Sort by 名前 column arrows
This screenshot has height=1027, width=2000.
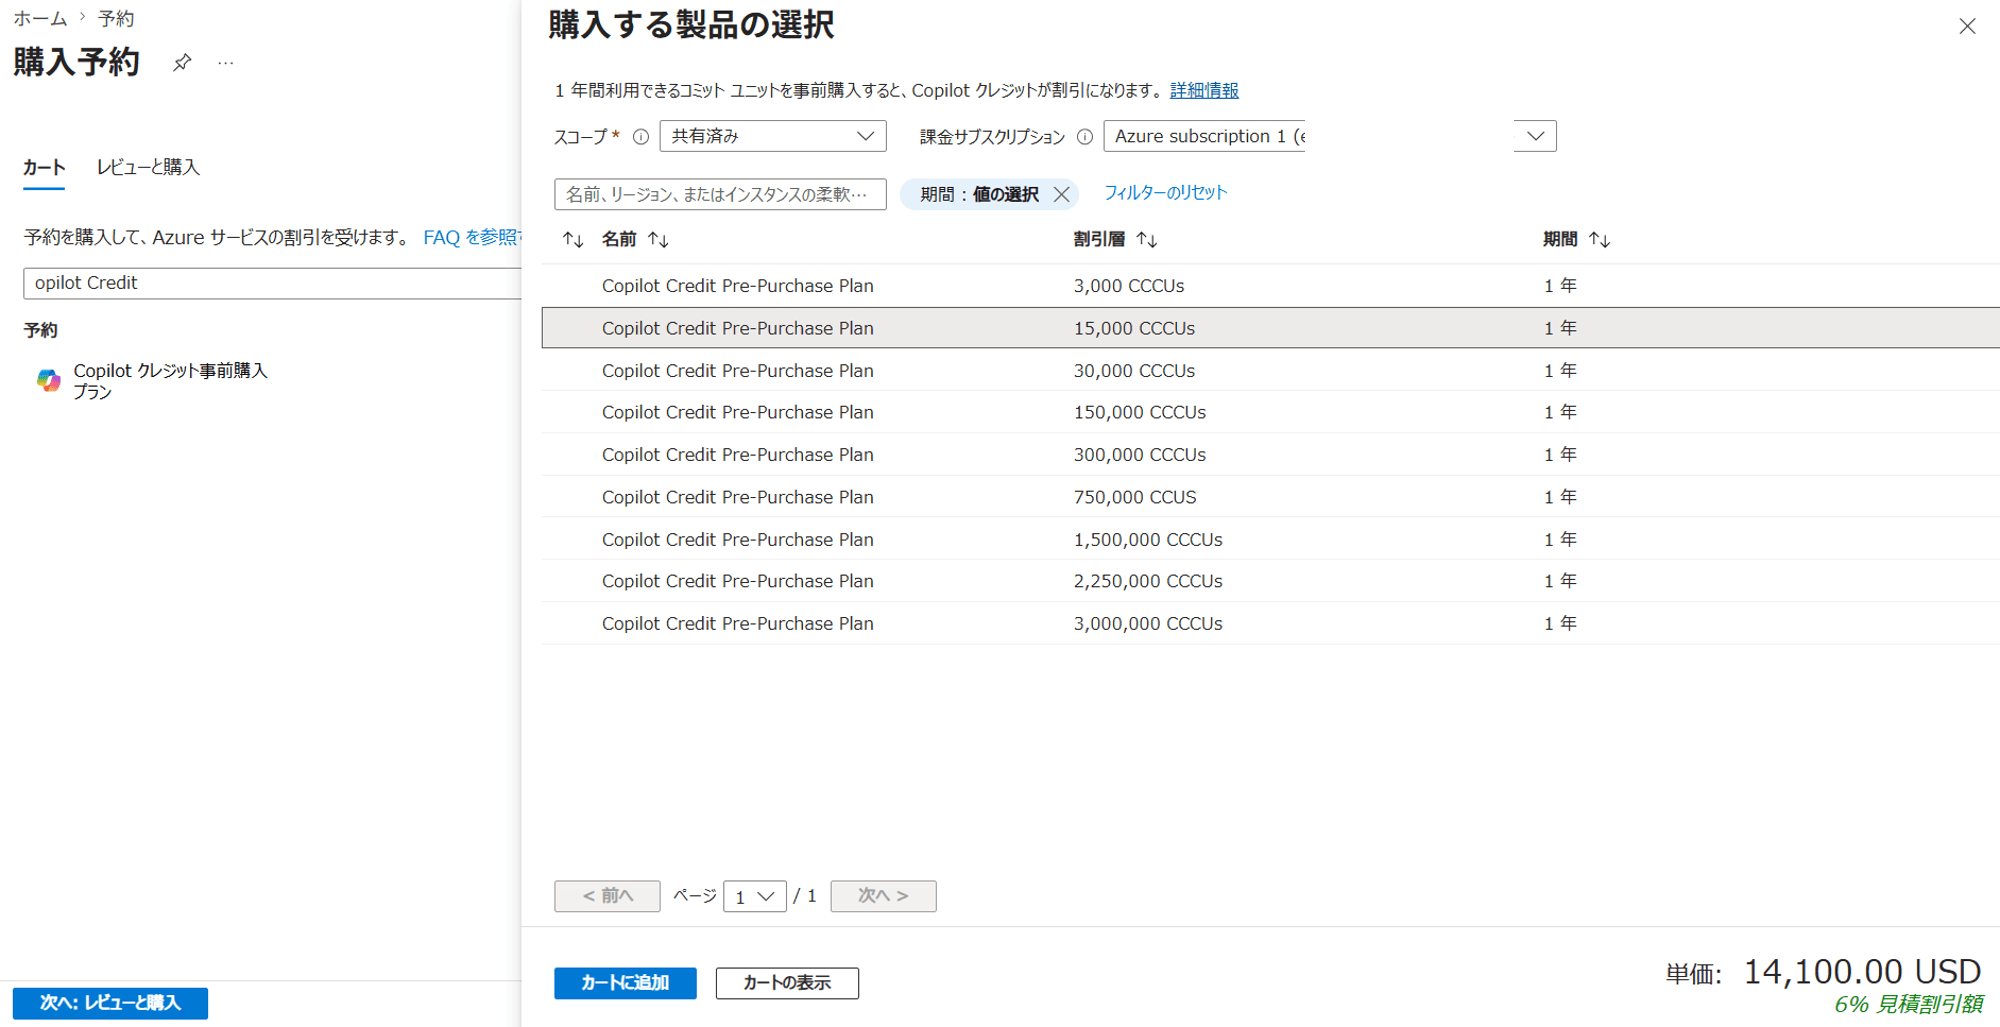pyautogui.click(x=658, y=240)
